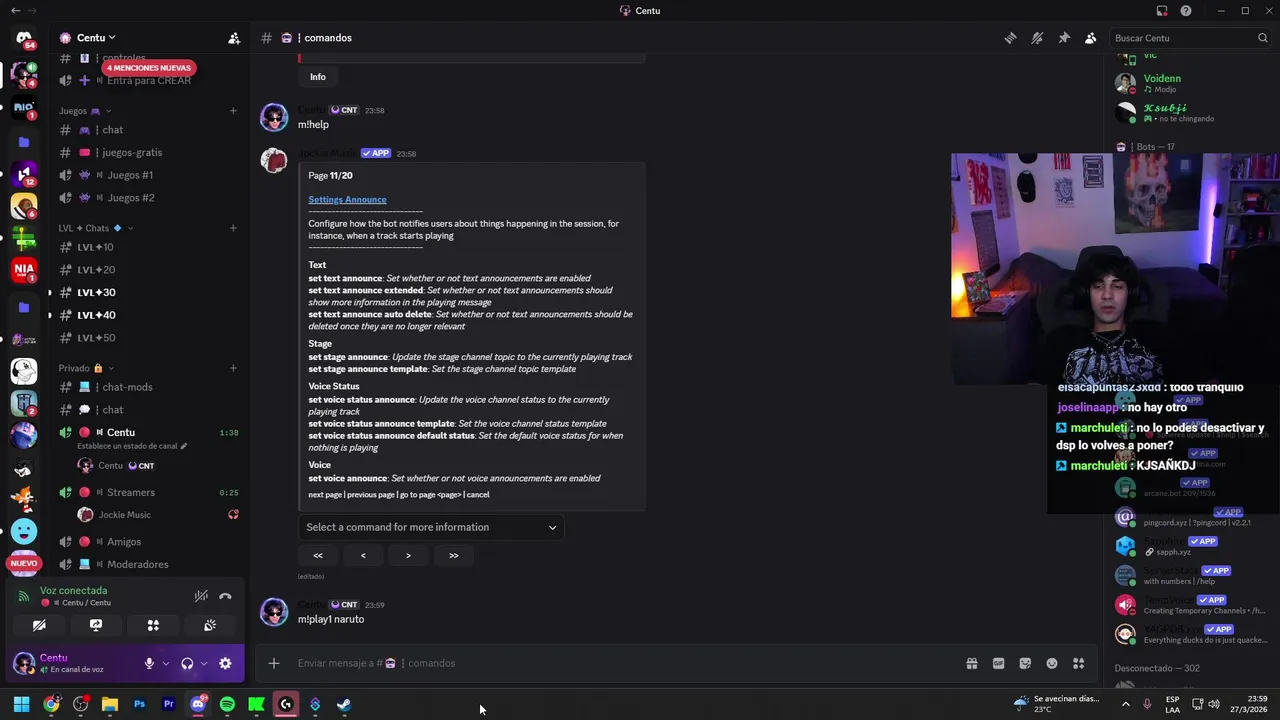Screen dimensions: 1280x720
Task: Click the plus attach button in message bar
Action: (x=274, y=663)
